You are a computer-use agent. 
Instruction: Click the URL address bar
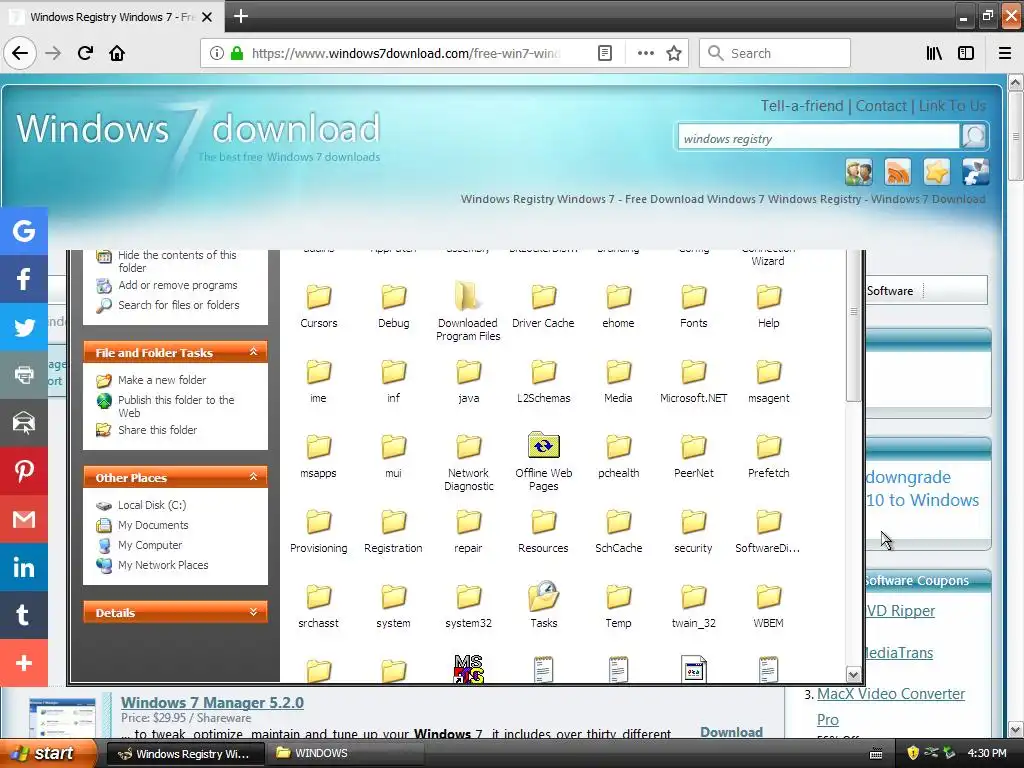[405, 53]
